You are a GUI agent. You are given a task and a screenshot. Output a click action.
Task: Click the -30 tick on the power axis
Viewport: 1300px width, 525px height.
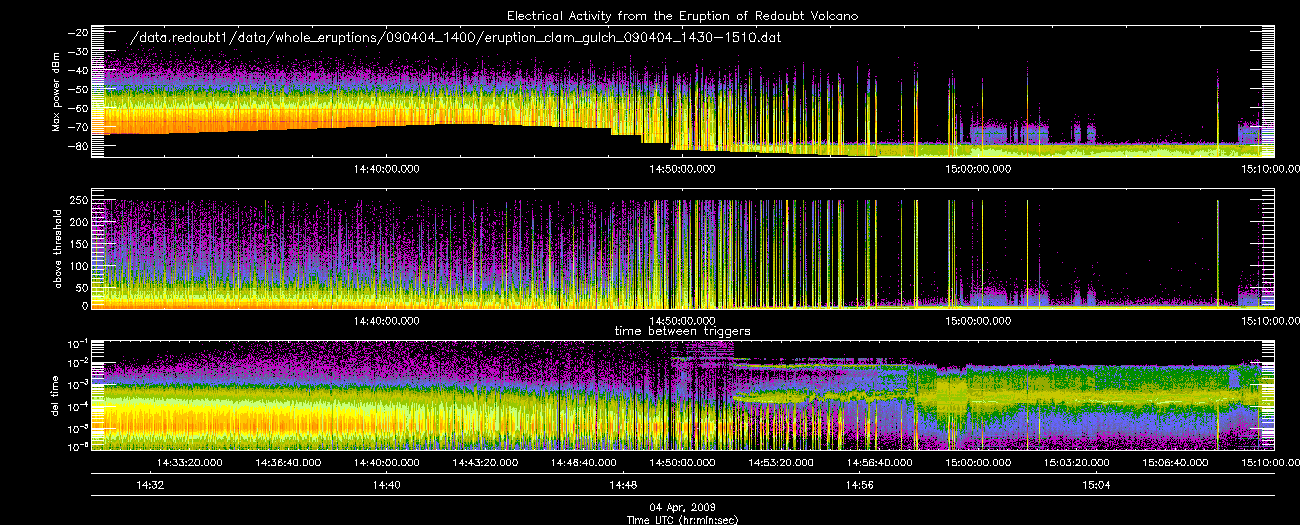click(x=77, y=51)
